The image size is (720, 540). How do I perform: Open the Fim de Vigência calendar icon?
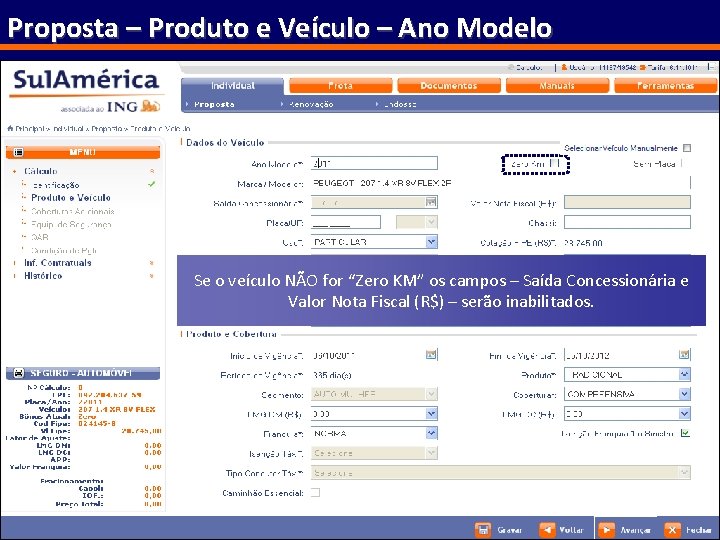[x=684, y=354]
